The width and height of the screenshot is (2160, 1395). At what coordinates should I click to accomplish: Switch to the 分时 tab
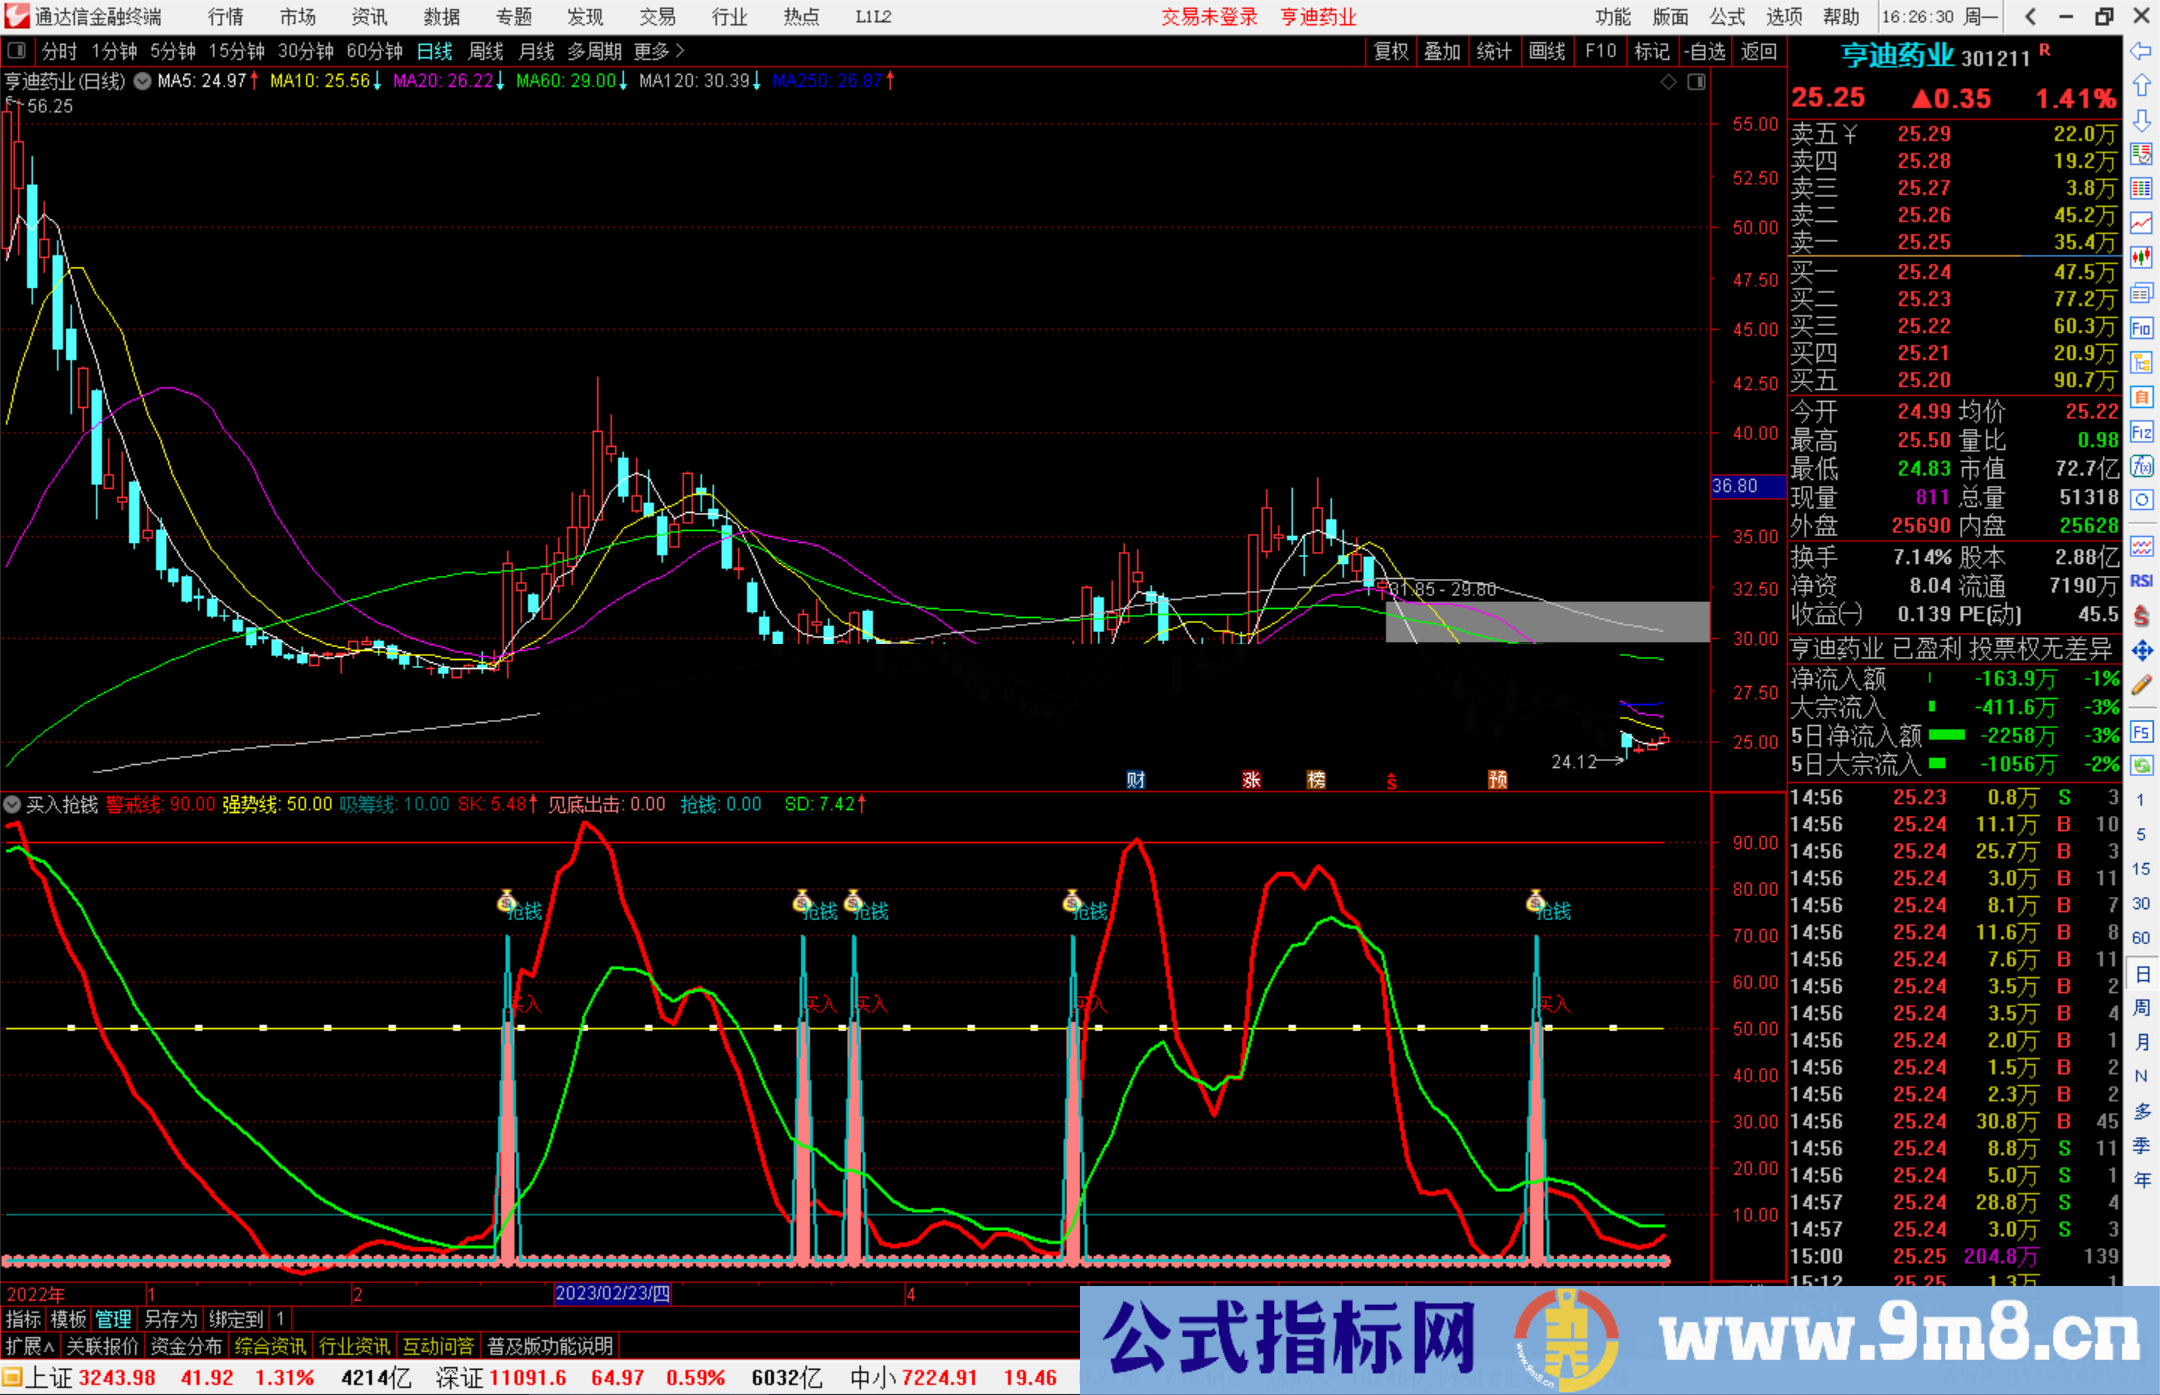click(x=59, y=51)
